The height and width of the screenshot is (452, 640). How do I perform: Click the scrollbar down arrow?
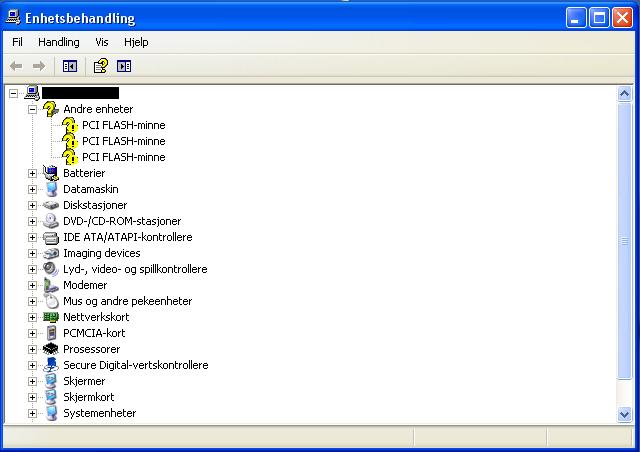click(624, 415)
